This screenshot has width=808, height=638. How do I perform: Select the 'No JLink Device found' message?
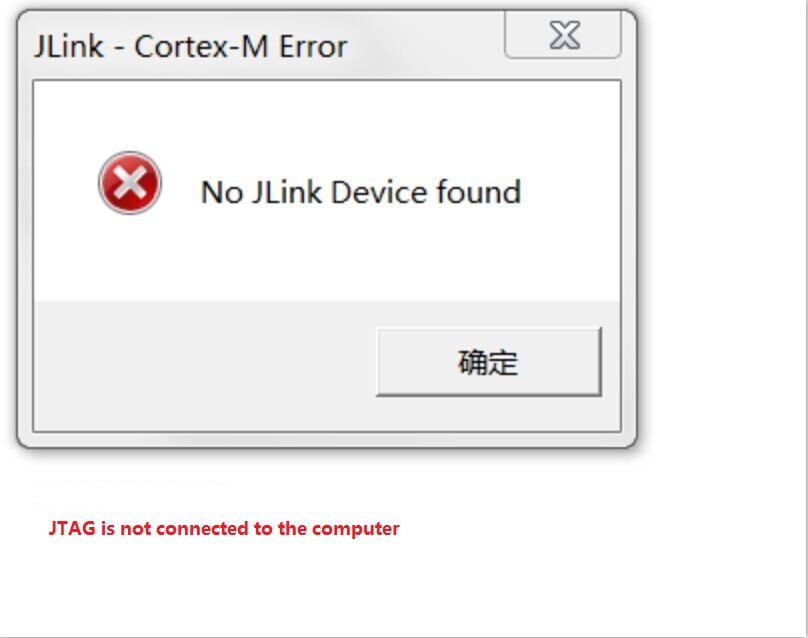[361, 192]
